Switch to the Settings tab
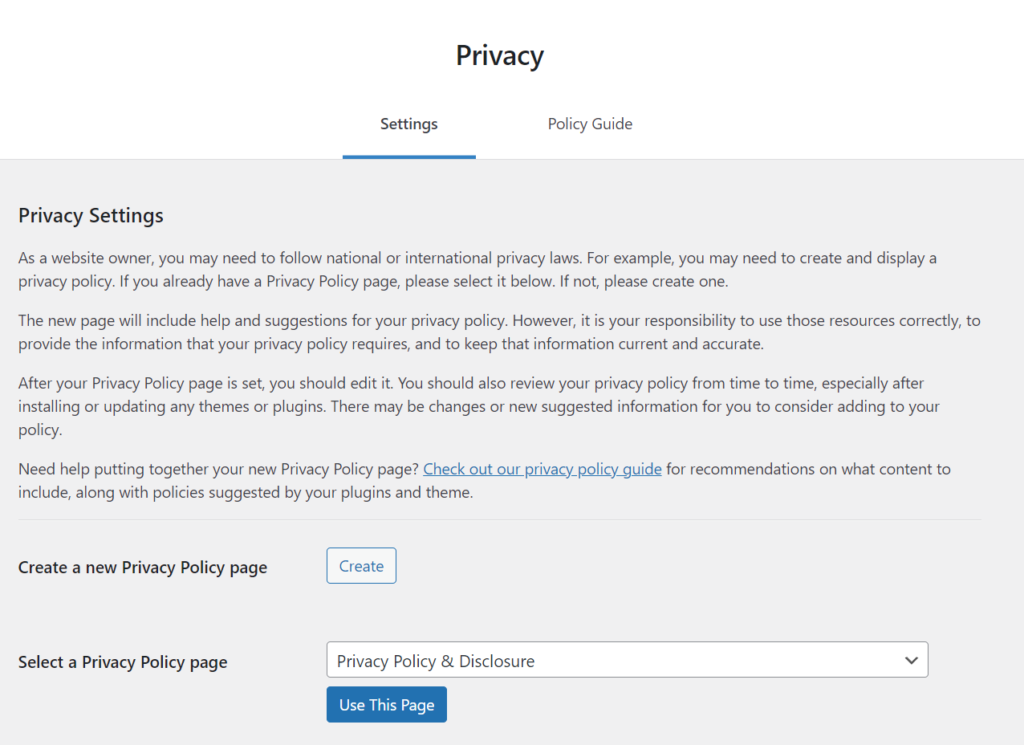The image size is (1024, 745). pyautogui.click(x=409, y=124)
